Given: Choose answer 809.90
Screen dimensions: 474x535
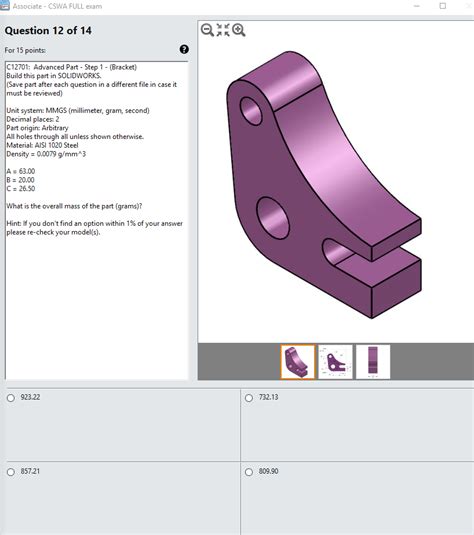Looking at the screenshot, I should coord(249,472).
